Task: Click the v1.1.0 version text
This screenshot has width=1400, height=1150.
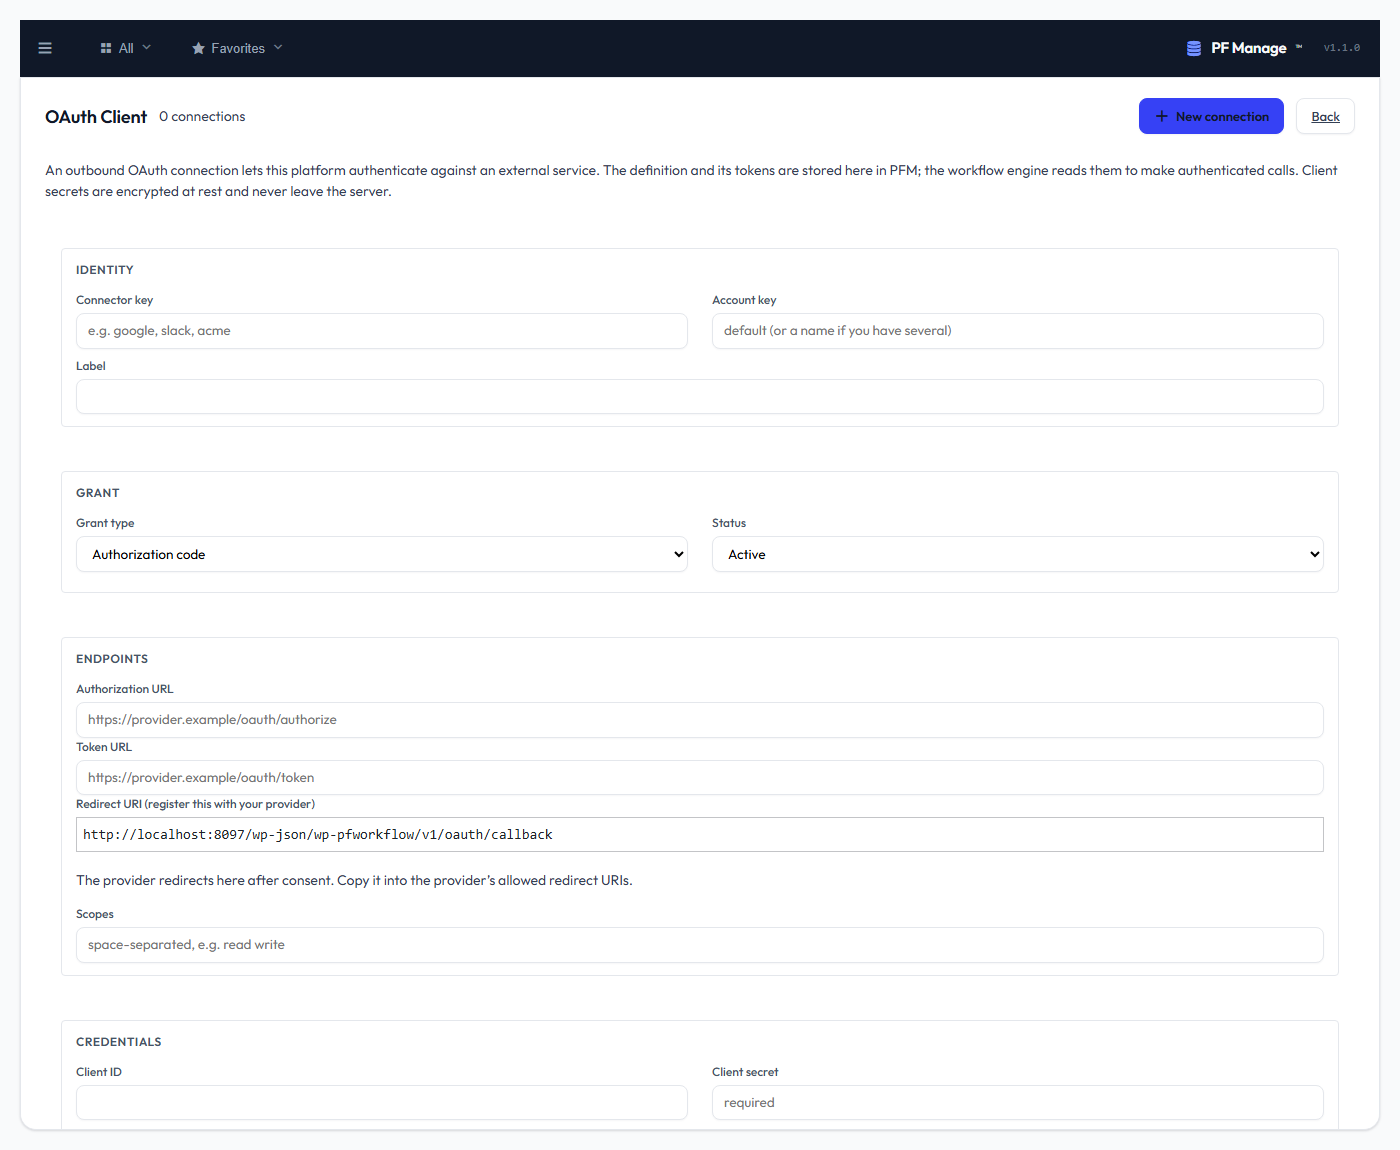Action: [x=1342, y=48]
